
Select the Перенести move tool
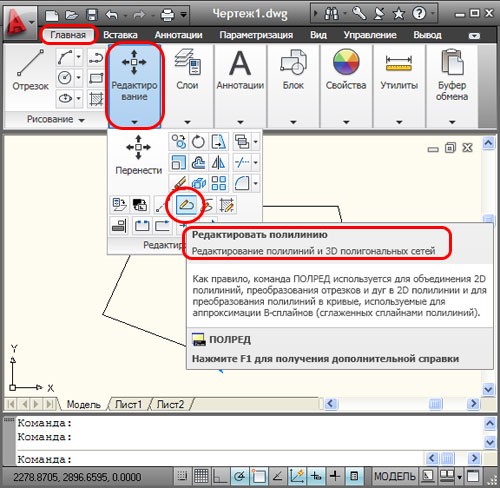(139, 155)
